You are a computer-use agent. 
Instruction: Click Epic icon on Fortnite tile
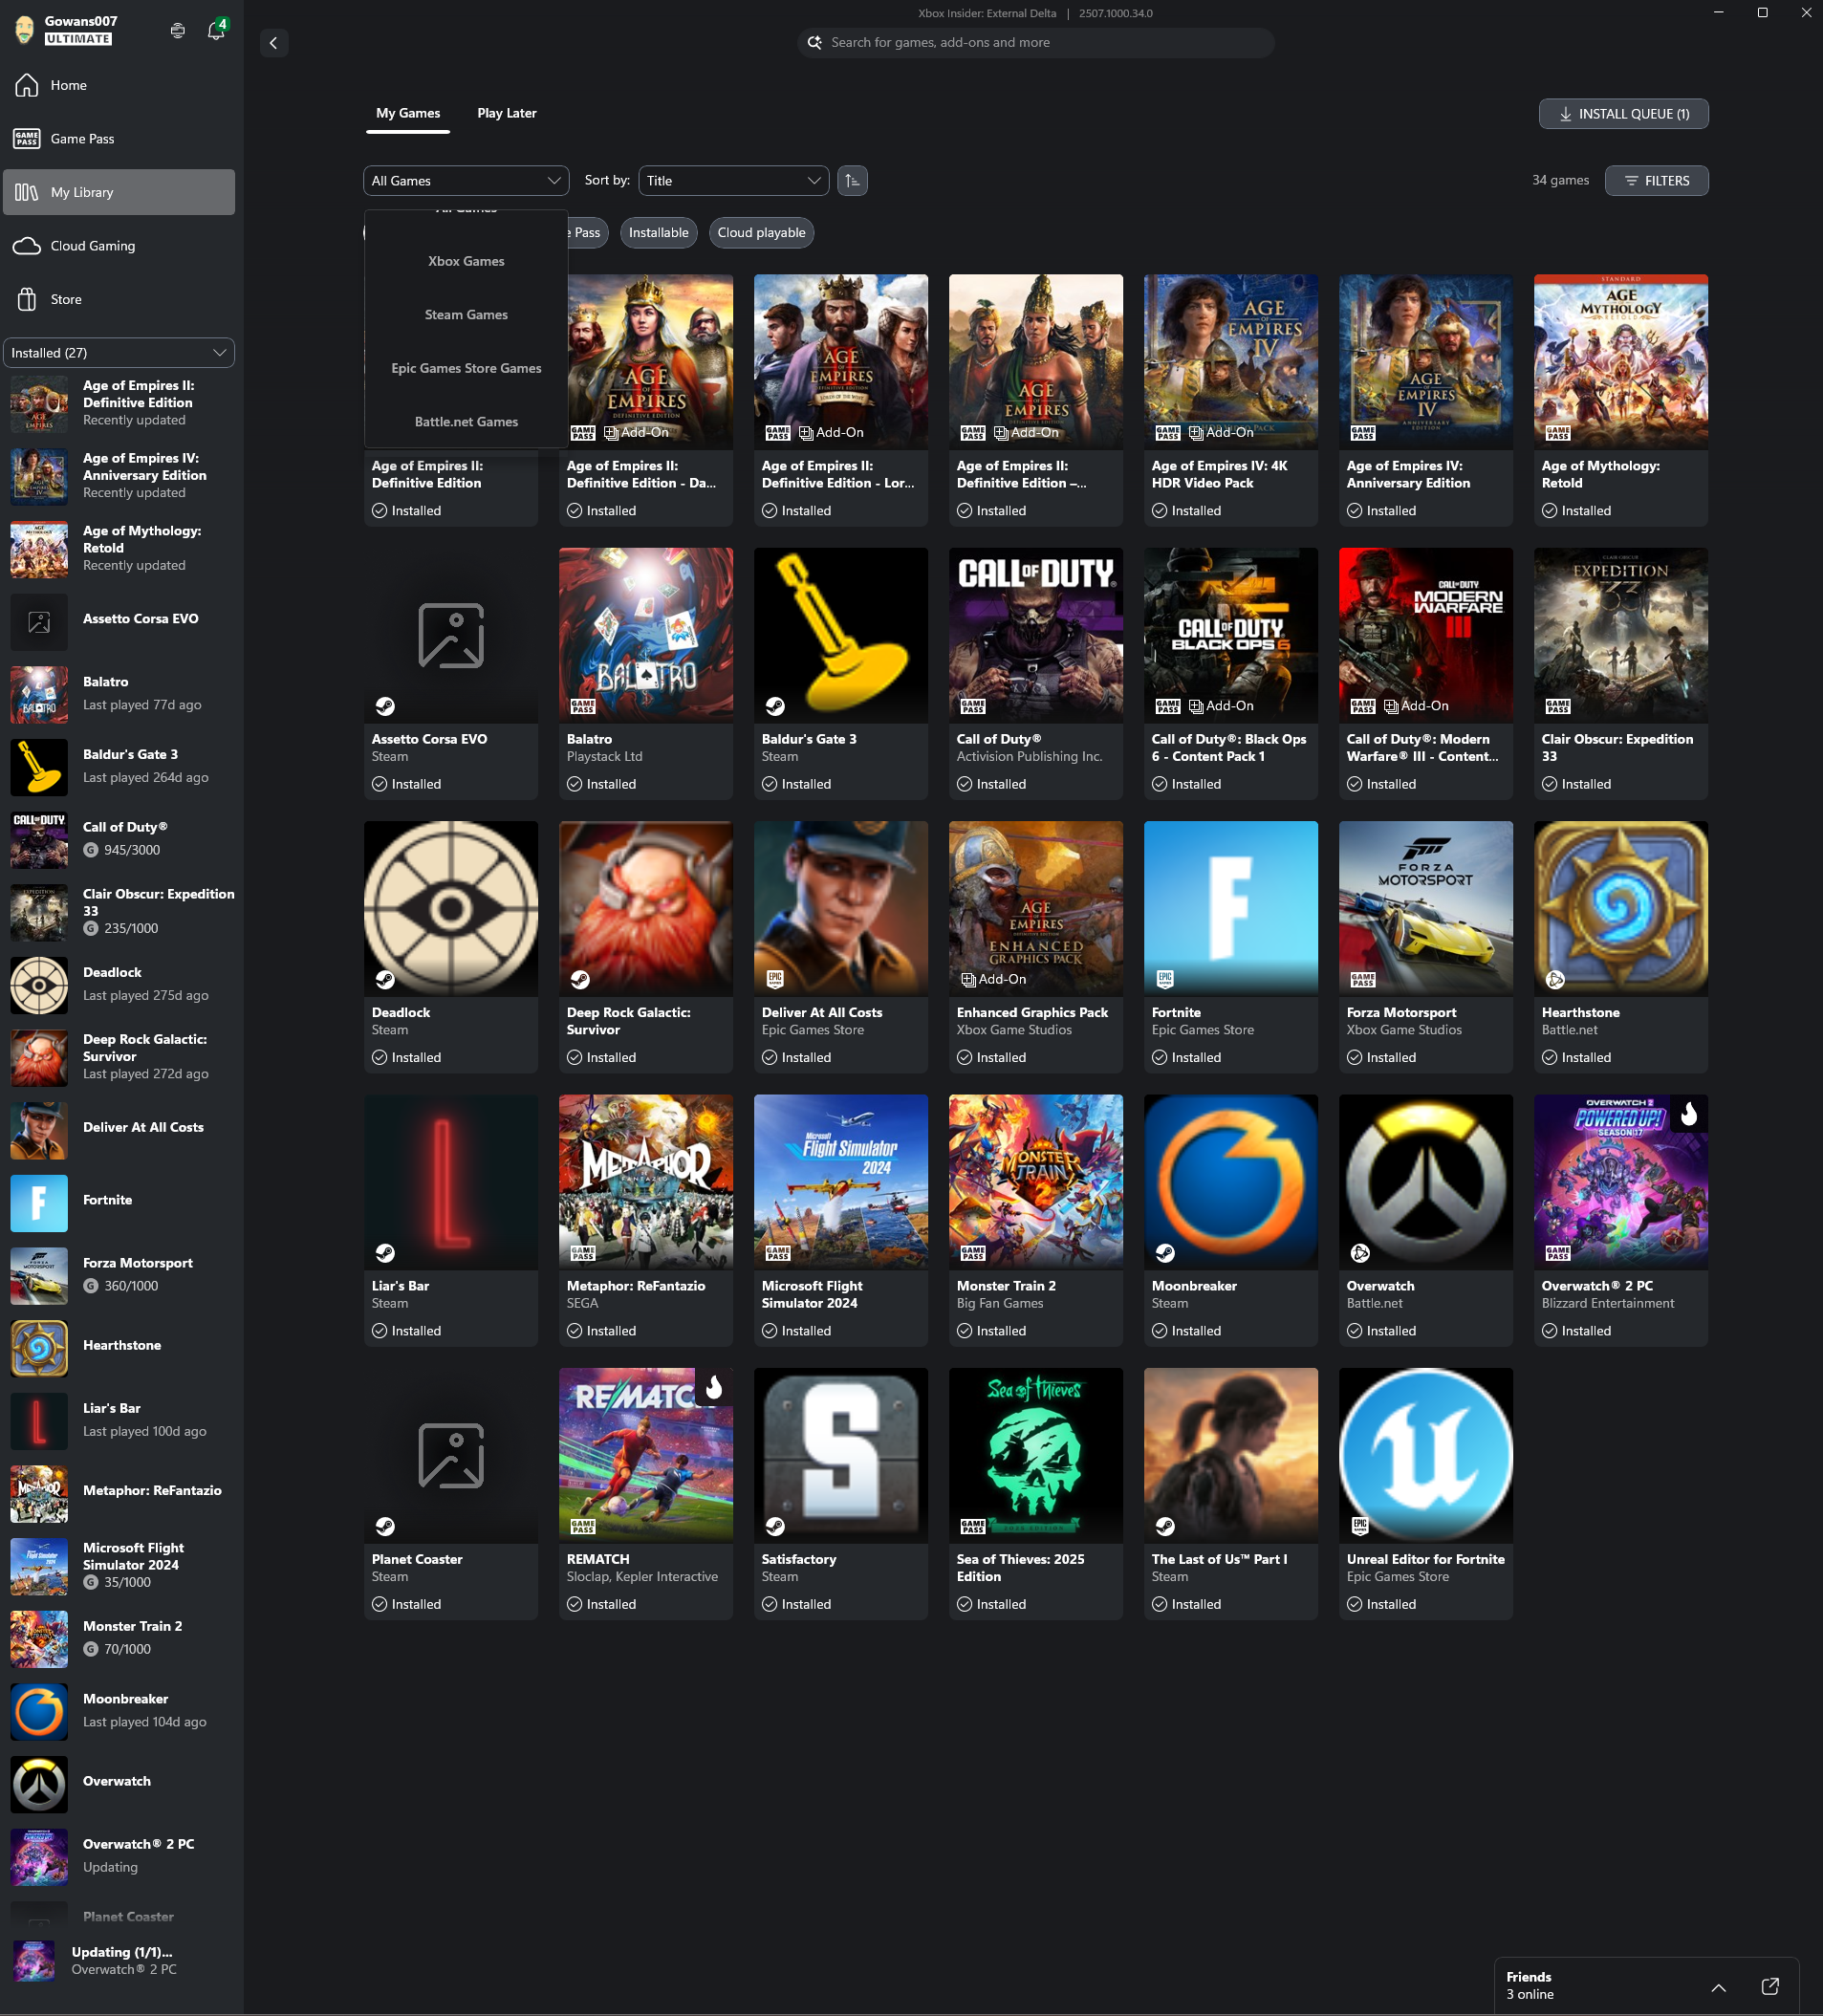(1165, 979)
